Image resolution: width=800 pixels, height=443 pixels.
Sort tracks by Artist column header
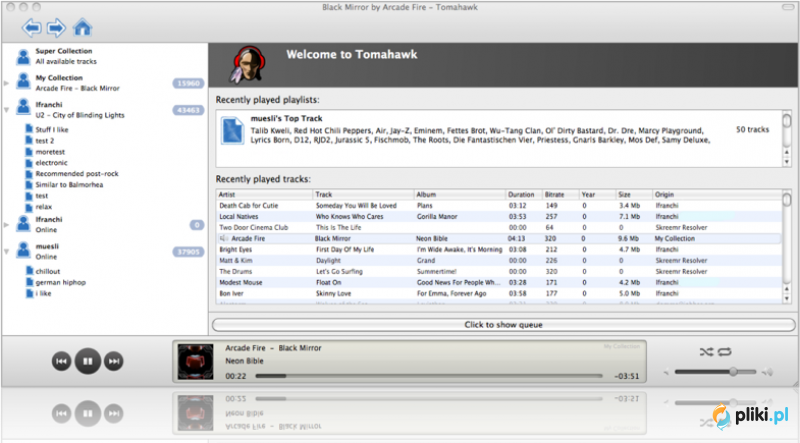click(x=264, y=194)
